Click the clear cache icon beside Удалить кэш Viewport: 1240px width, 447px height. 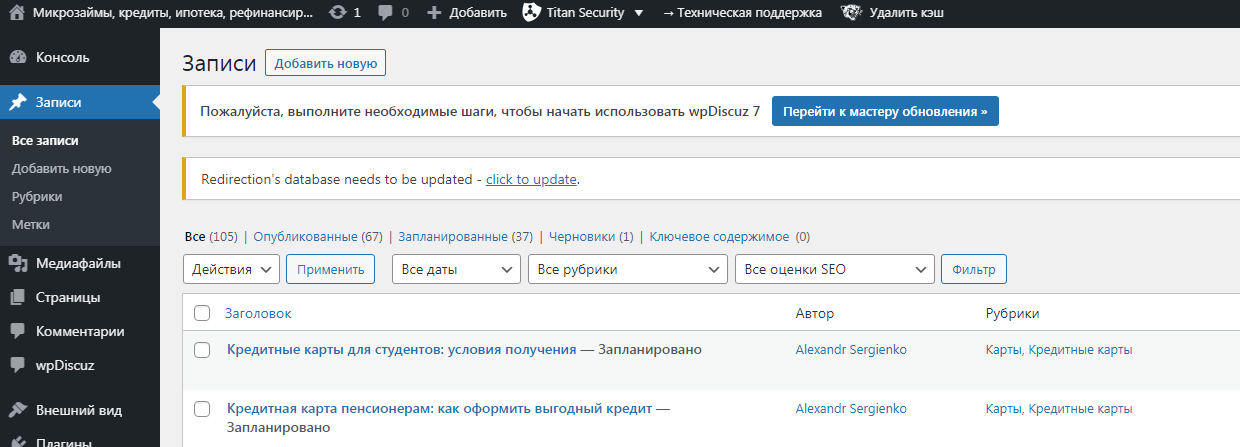click(851, 13)
